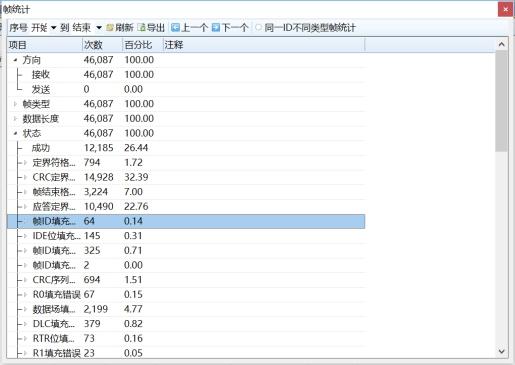Select the 帧ID填充... row with count 64
The image size is (515, 365).
tap(186, 221)
